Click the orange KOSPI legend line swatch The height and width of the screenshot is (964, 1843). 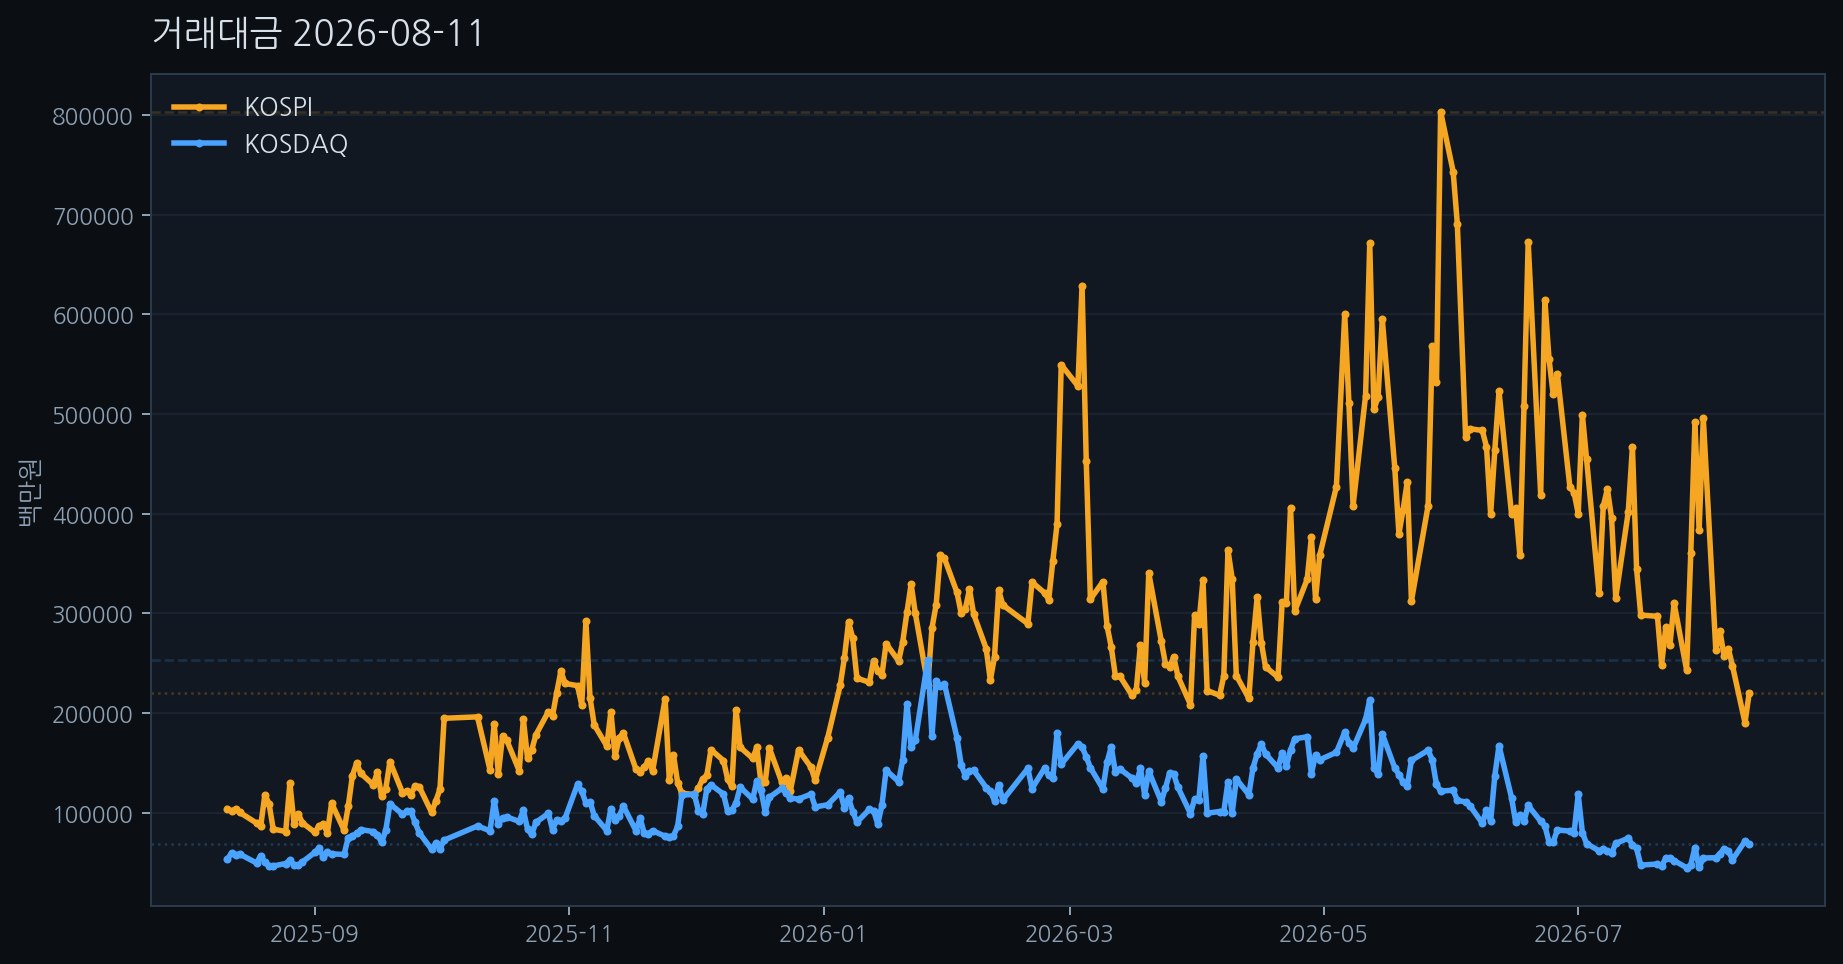(199, 107)
